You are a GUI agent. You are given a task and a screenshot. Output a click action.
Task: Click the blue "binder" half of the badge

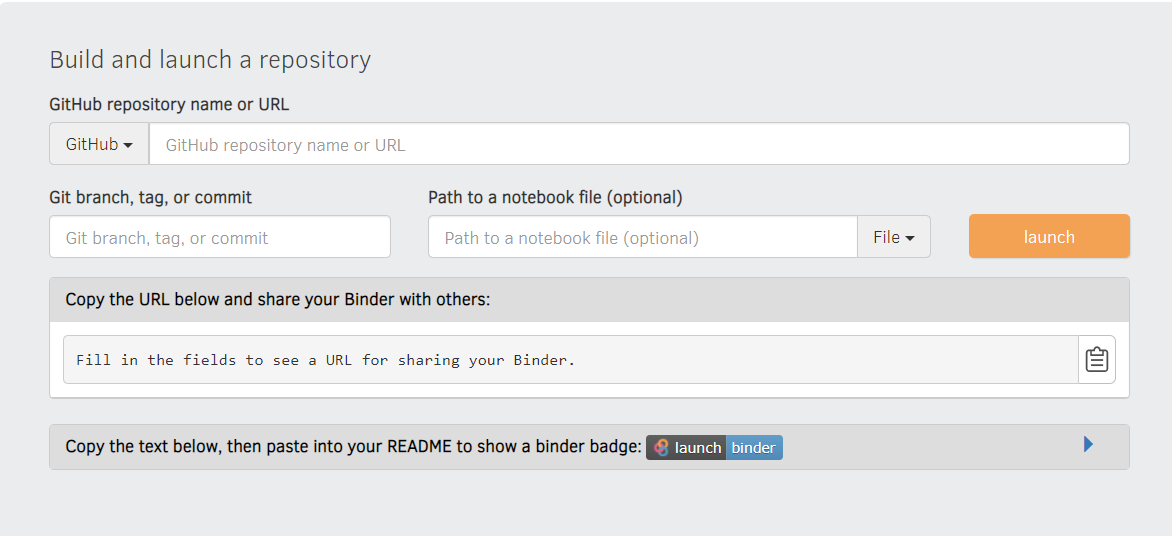(754, 448)
